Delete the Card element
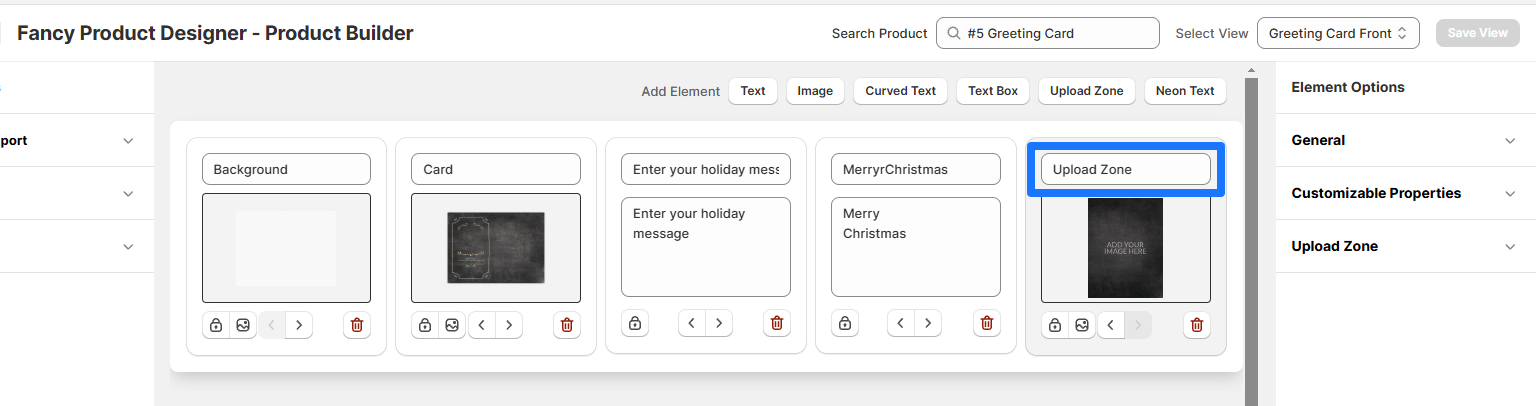This screenshot has width=1536, height=406. coord(567,325)
